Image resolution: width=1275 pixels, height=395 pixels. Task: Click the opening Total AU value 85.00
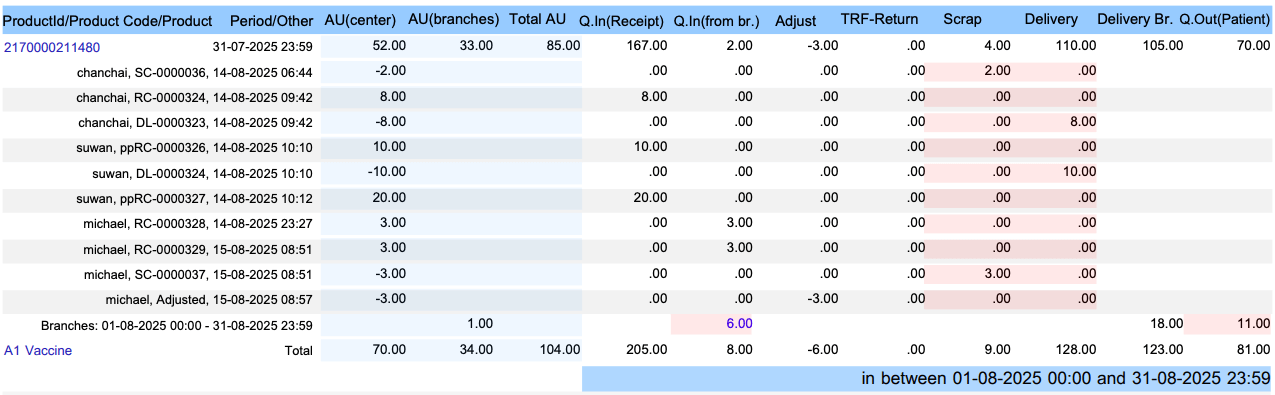(x=563, y=46)
